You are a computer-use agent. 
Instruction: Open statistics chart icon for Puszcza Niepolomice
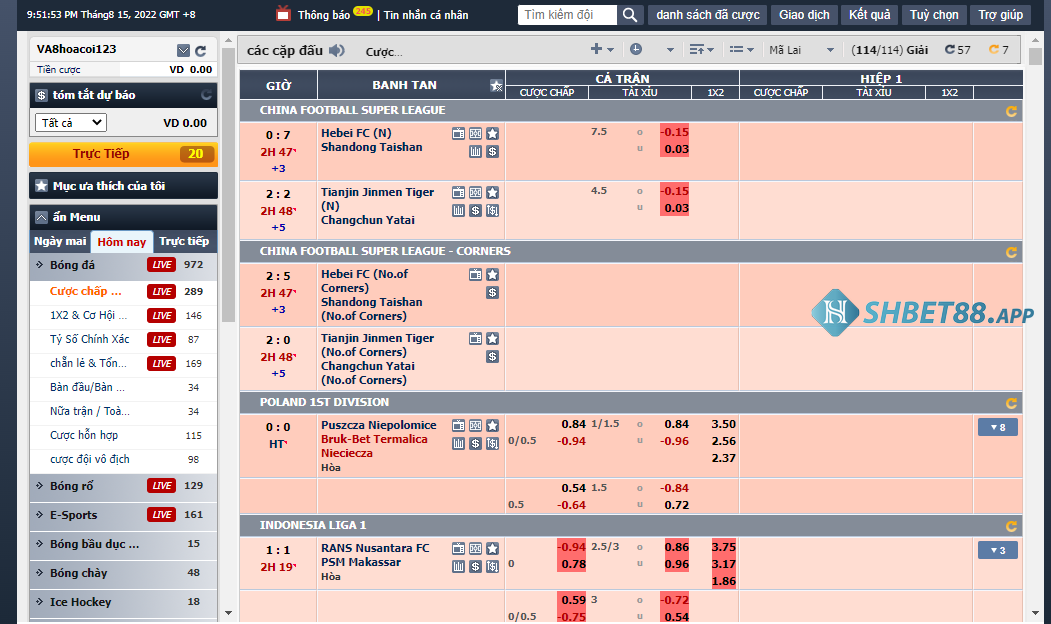coord(458,443)
